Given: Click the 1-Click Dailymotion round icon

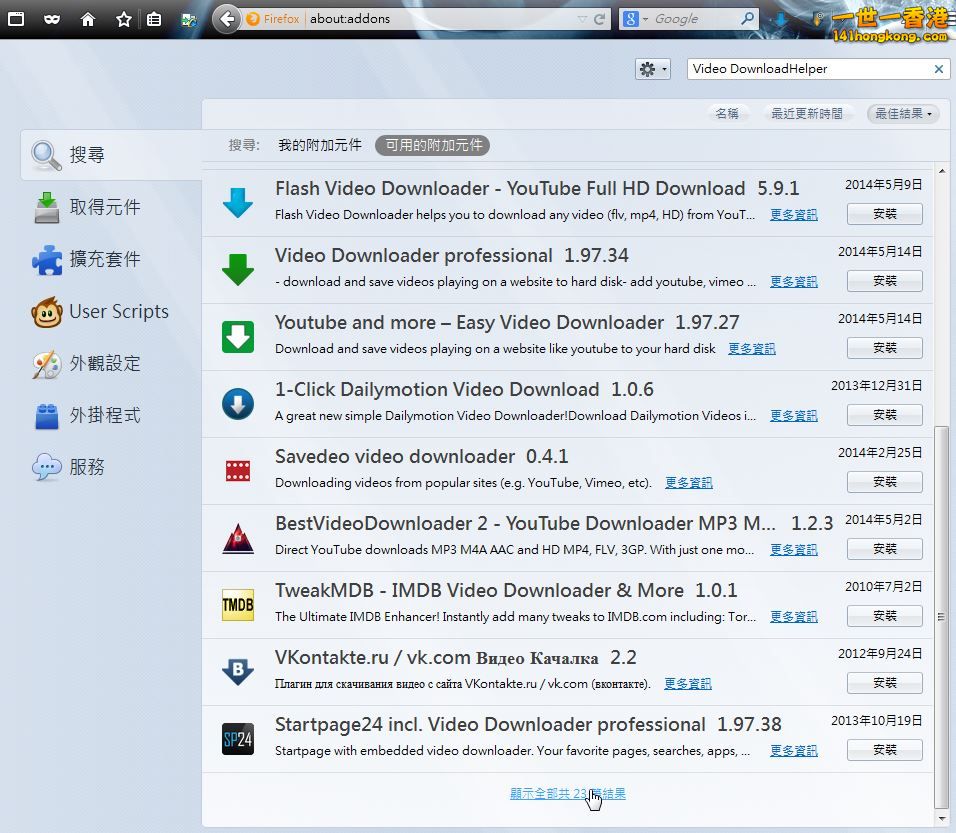Looking at the screenshot, I should [238, 404].
